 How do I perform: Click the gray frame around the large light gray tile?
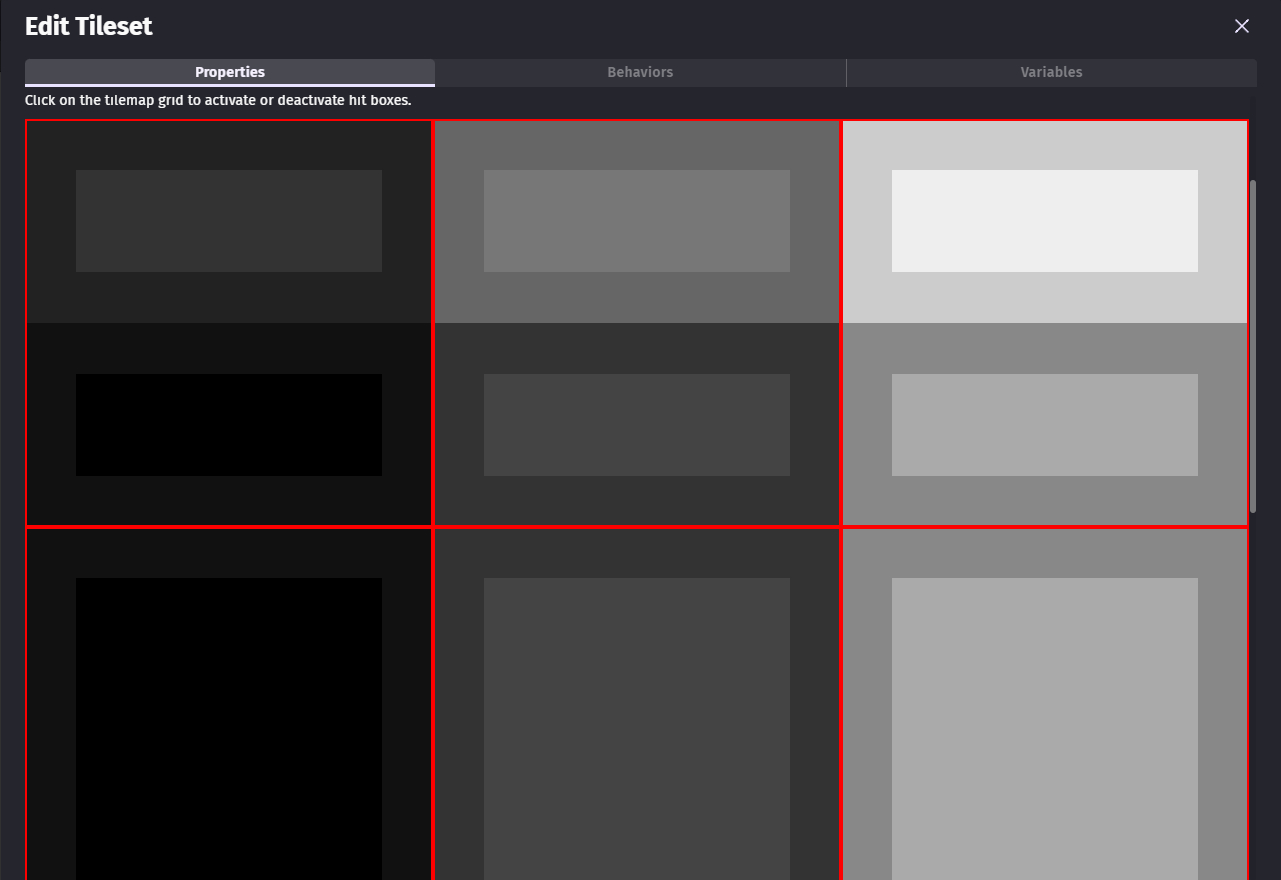tap(1044, 553)
